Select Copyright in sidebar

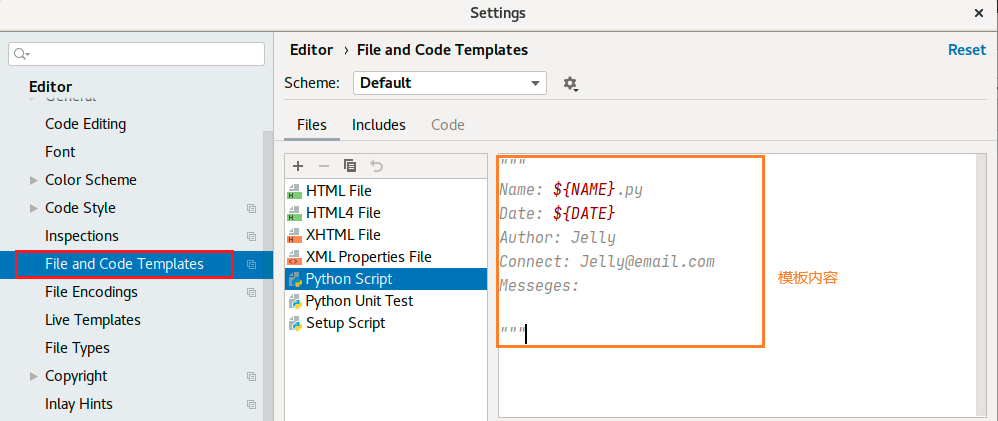pos(76,376)
